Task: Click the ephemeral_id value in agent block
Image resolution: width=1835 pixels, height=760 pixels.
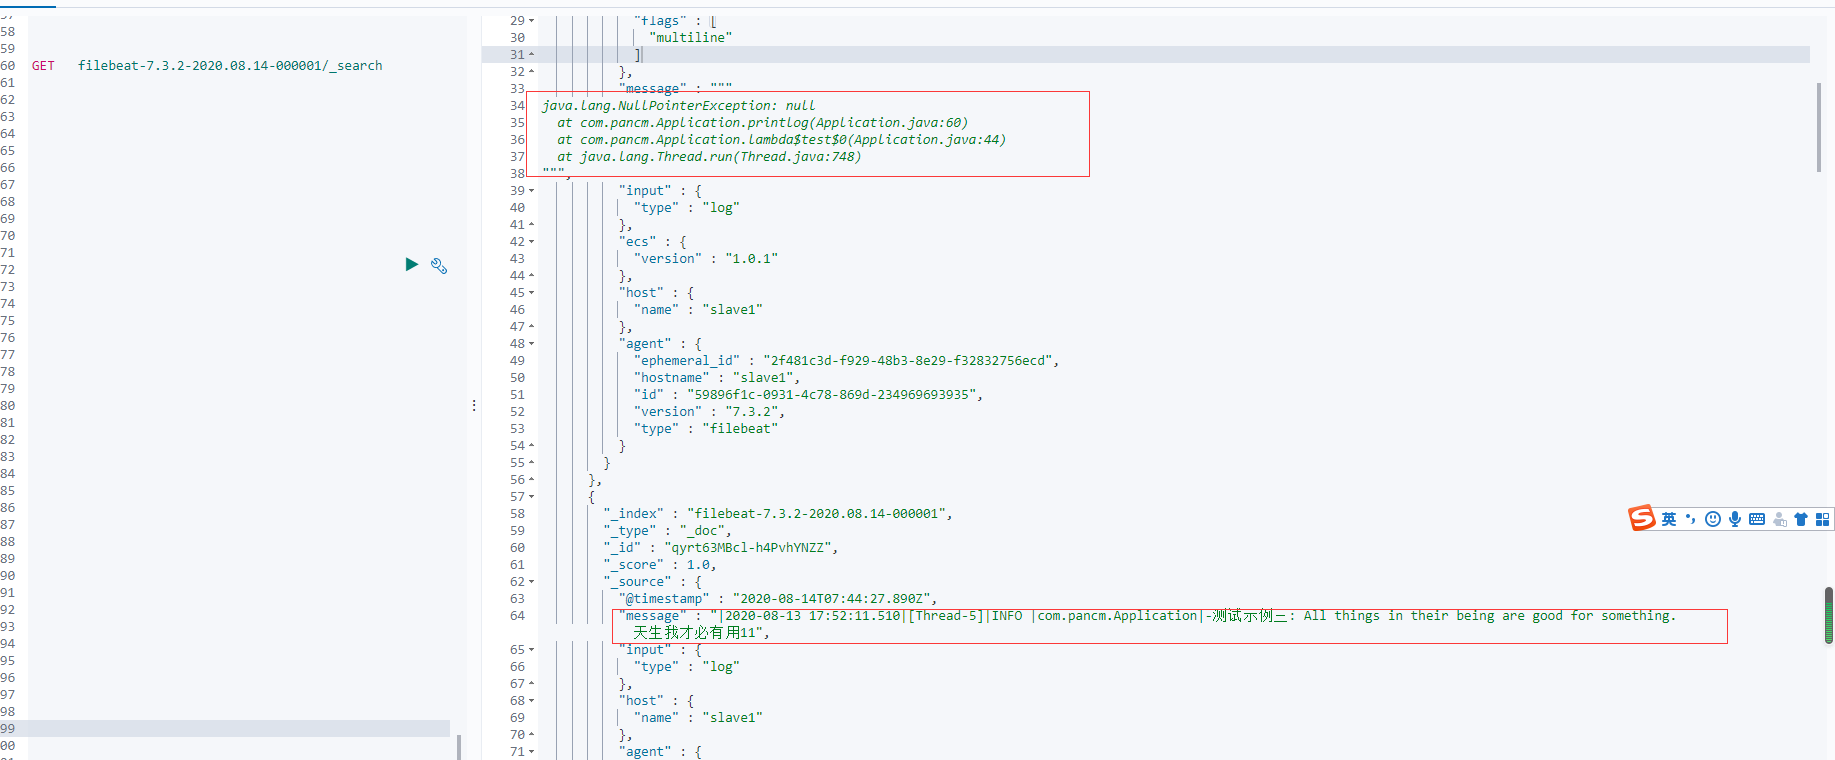Action: [x=908, y=360]
